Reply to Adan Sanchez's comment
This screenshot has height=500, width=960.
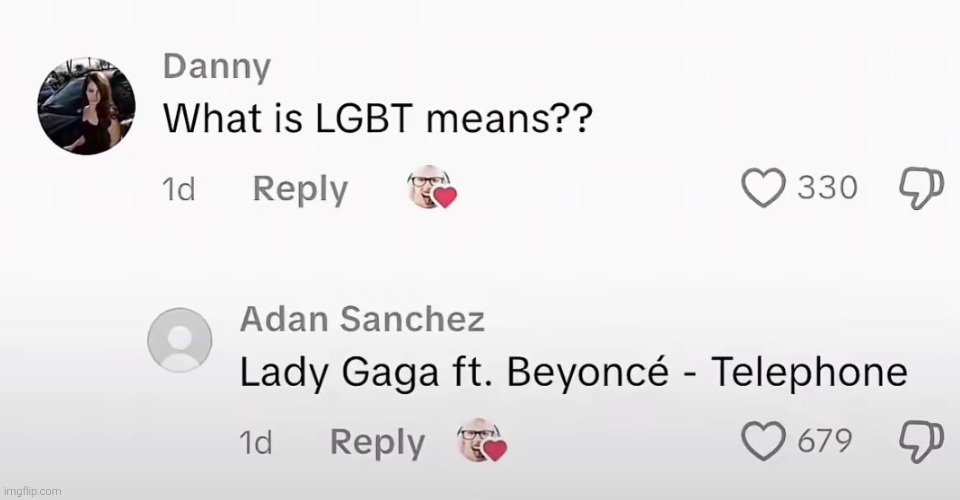[x=377, y=442]
